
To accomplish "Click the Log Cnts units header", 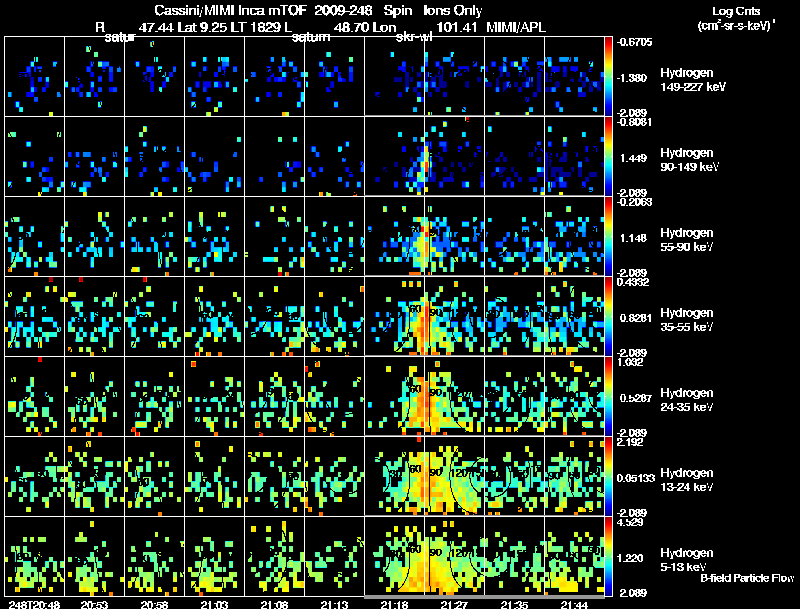I will 736,18.
